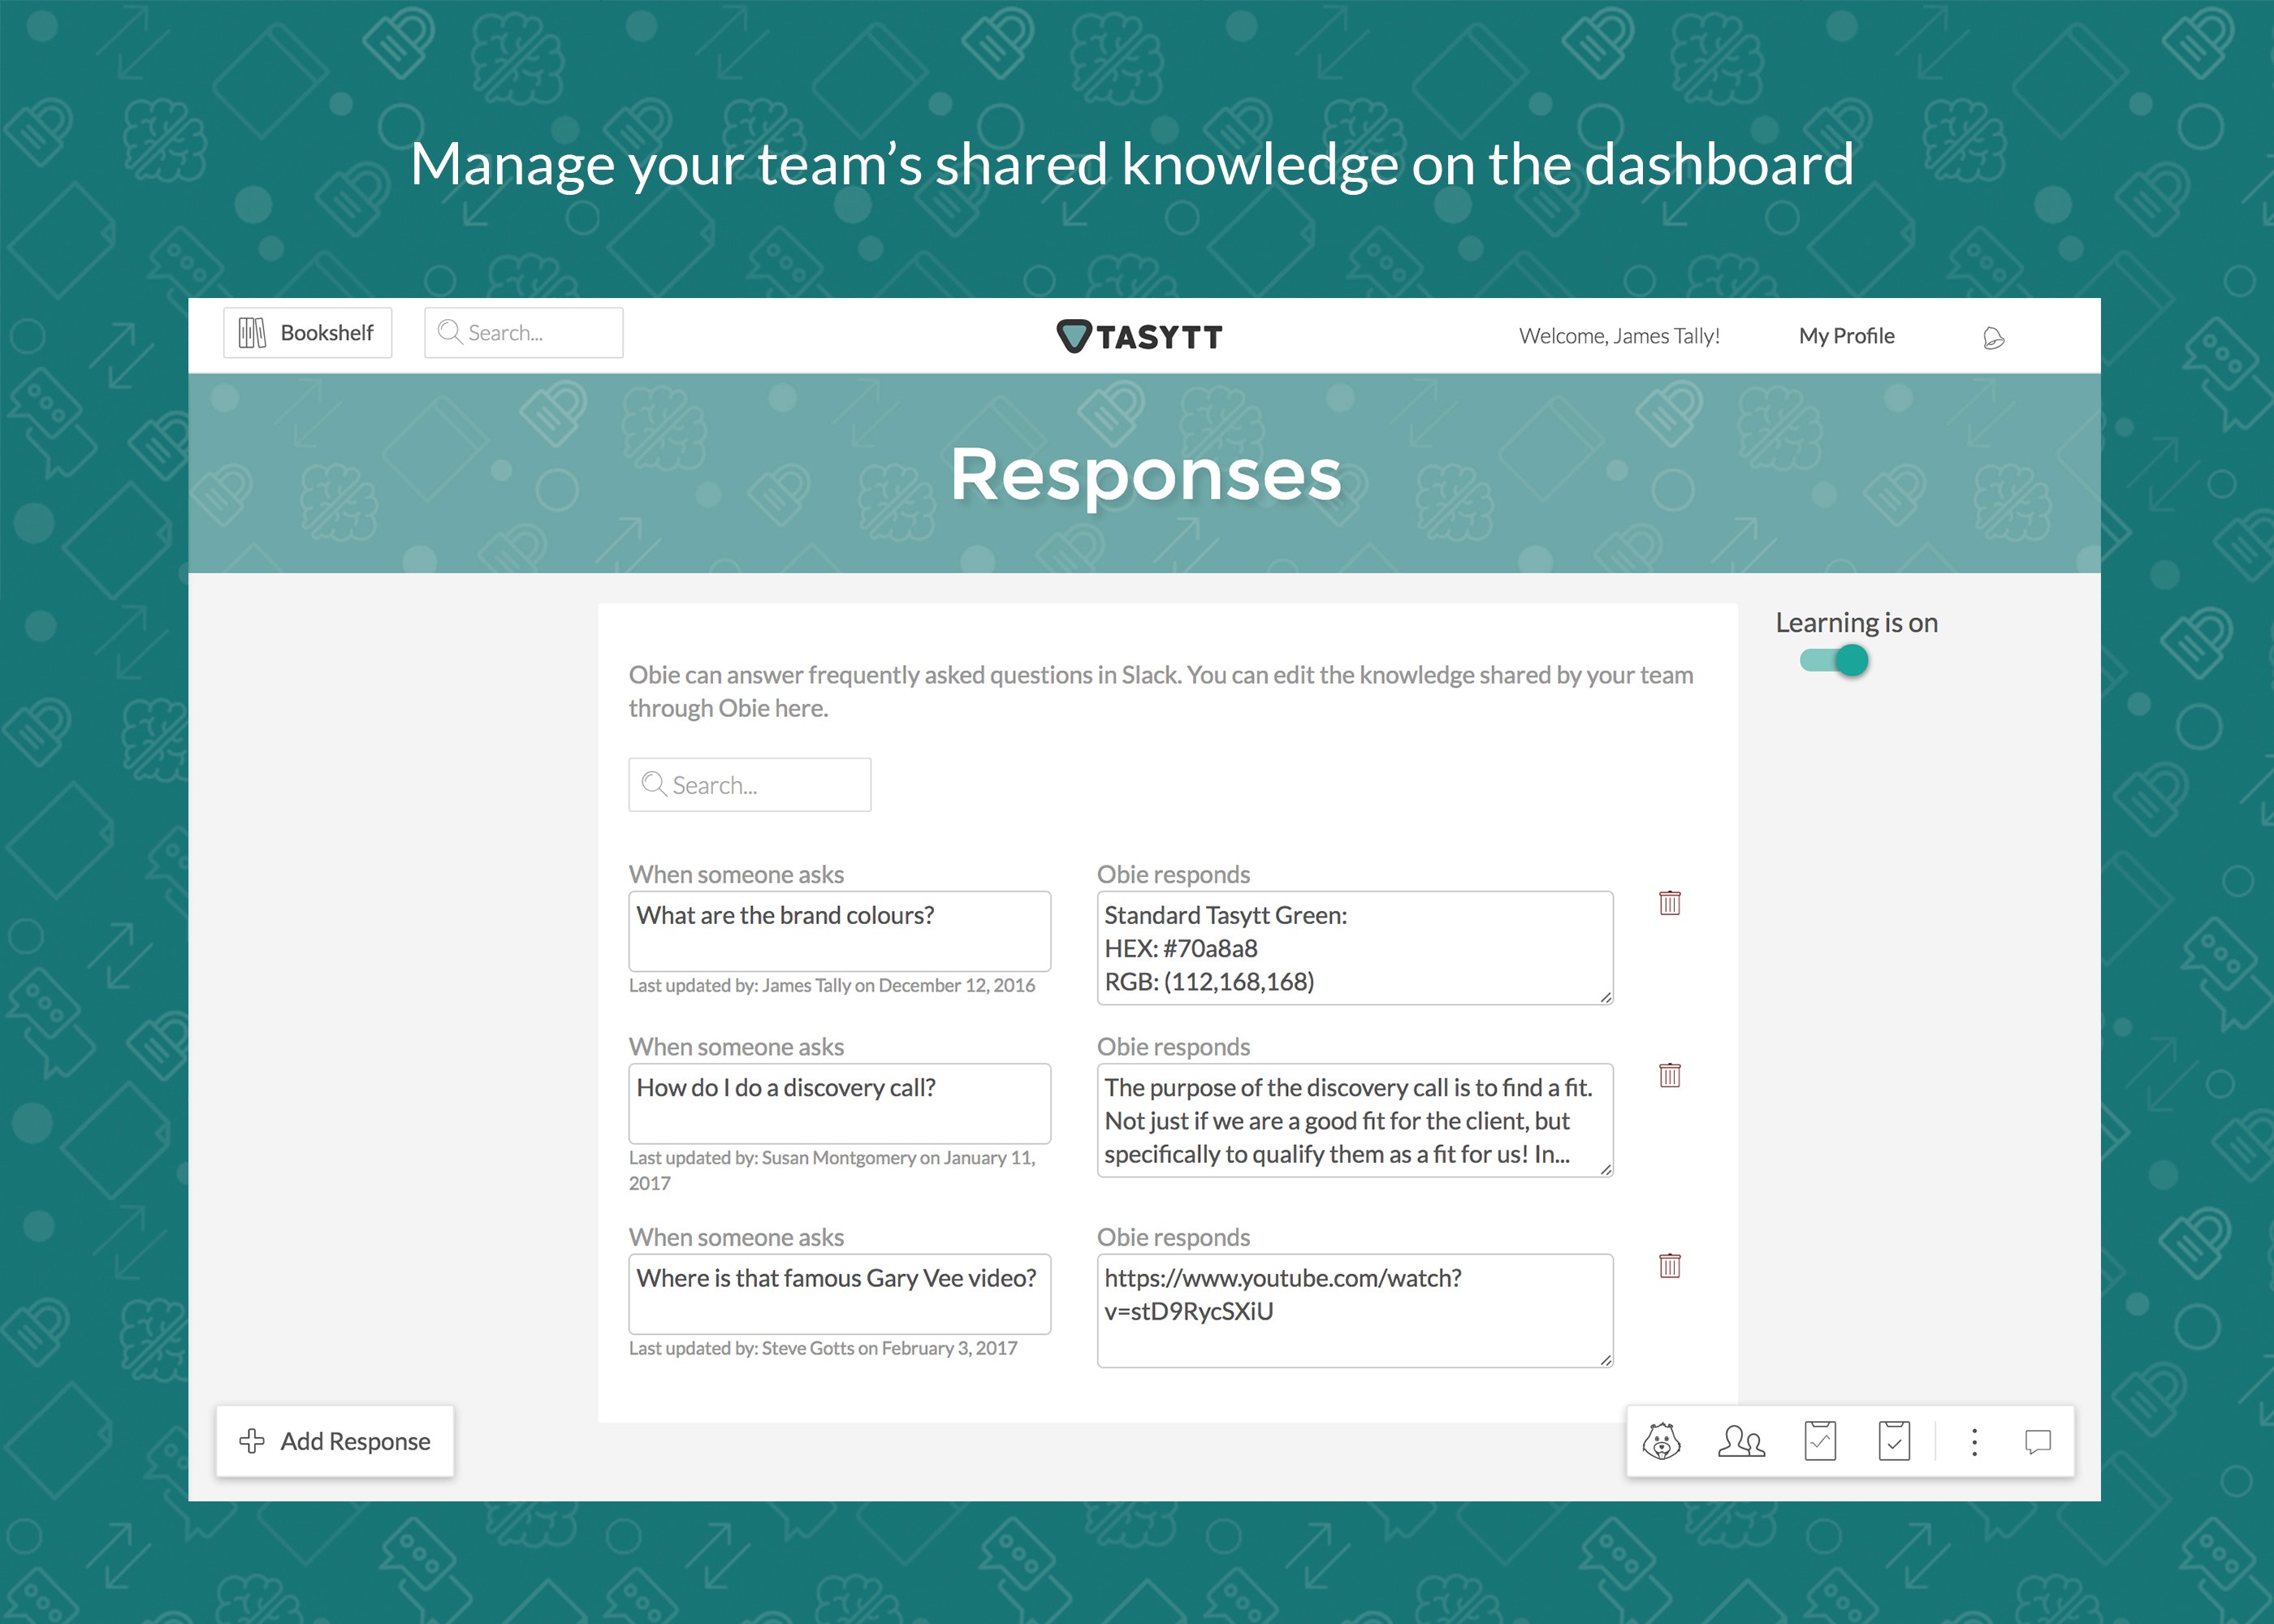The image size is (2274, 1624).
Task: Delete the discovery call response
Action: [1669, 1075]
